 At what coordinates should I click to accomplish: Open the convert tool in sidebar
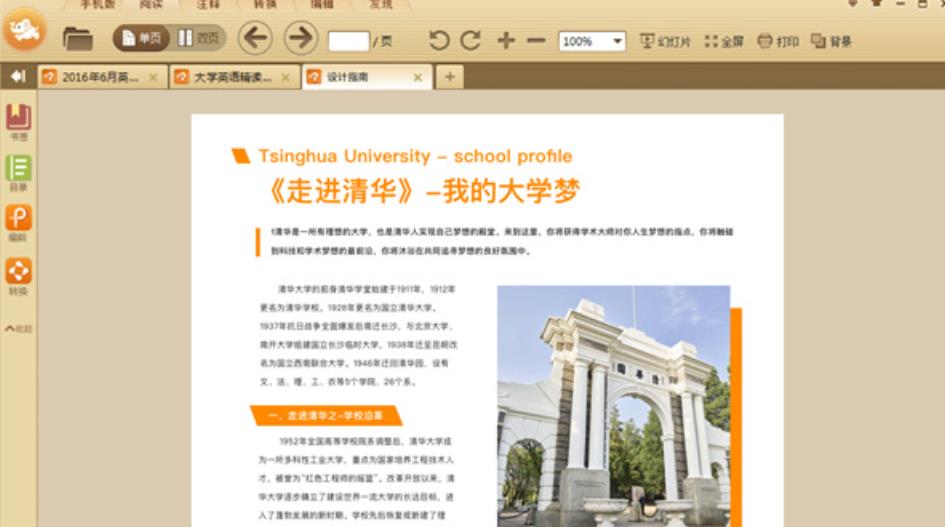(18, 276)
